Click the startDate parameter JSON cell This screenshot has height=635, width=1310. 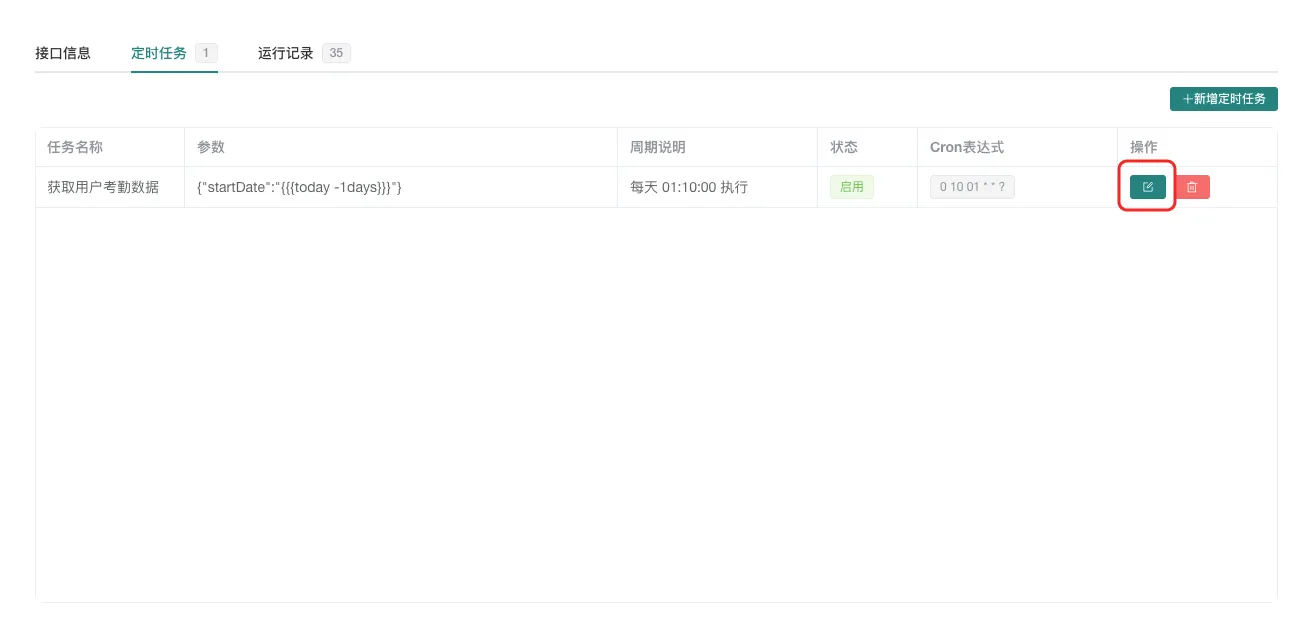click(299, 187)
